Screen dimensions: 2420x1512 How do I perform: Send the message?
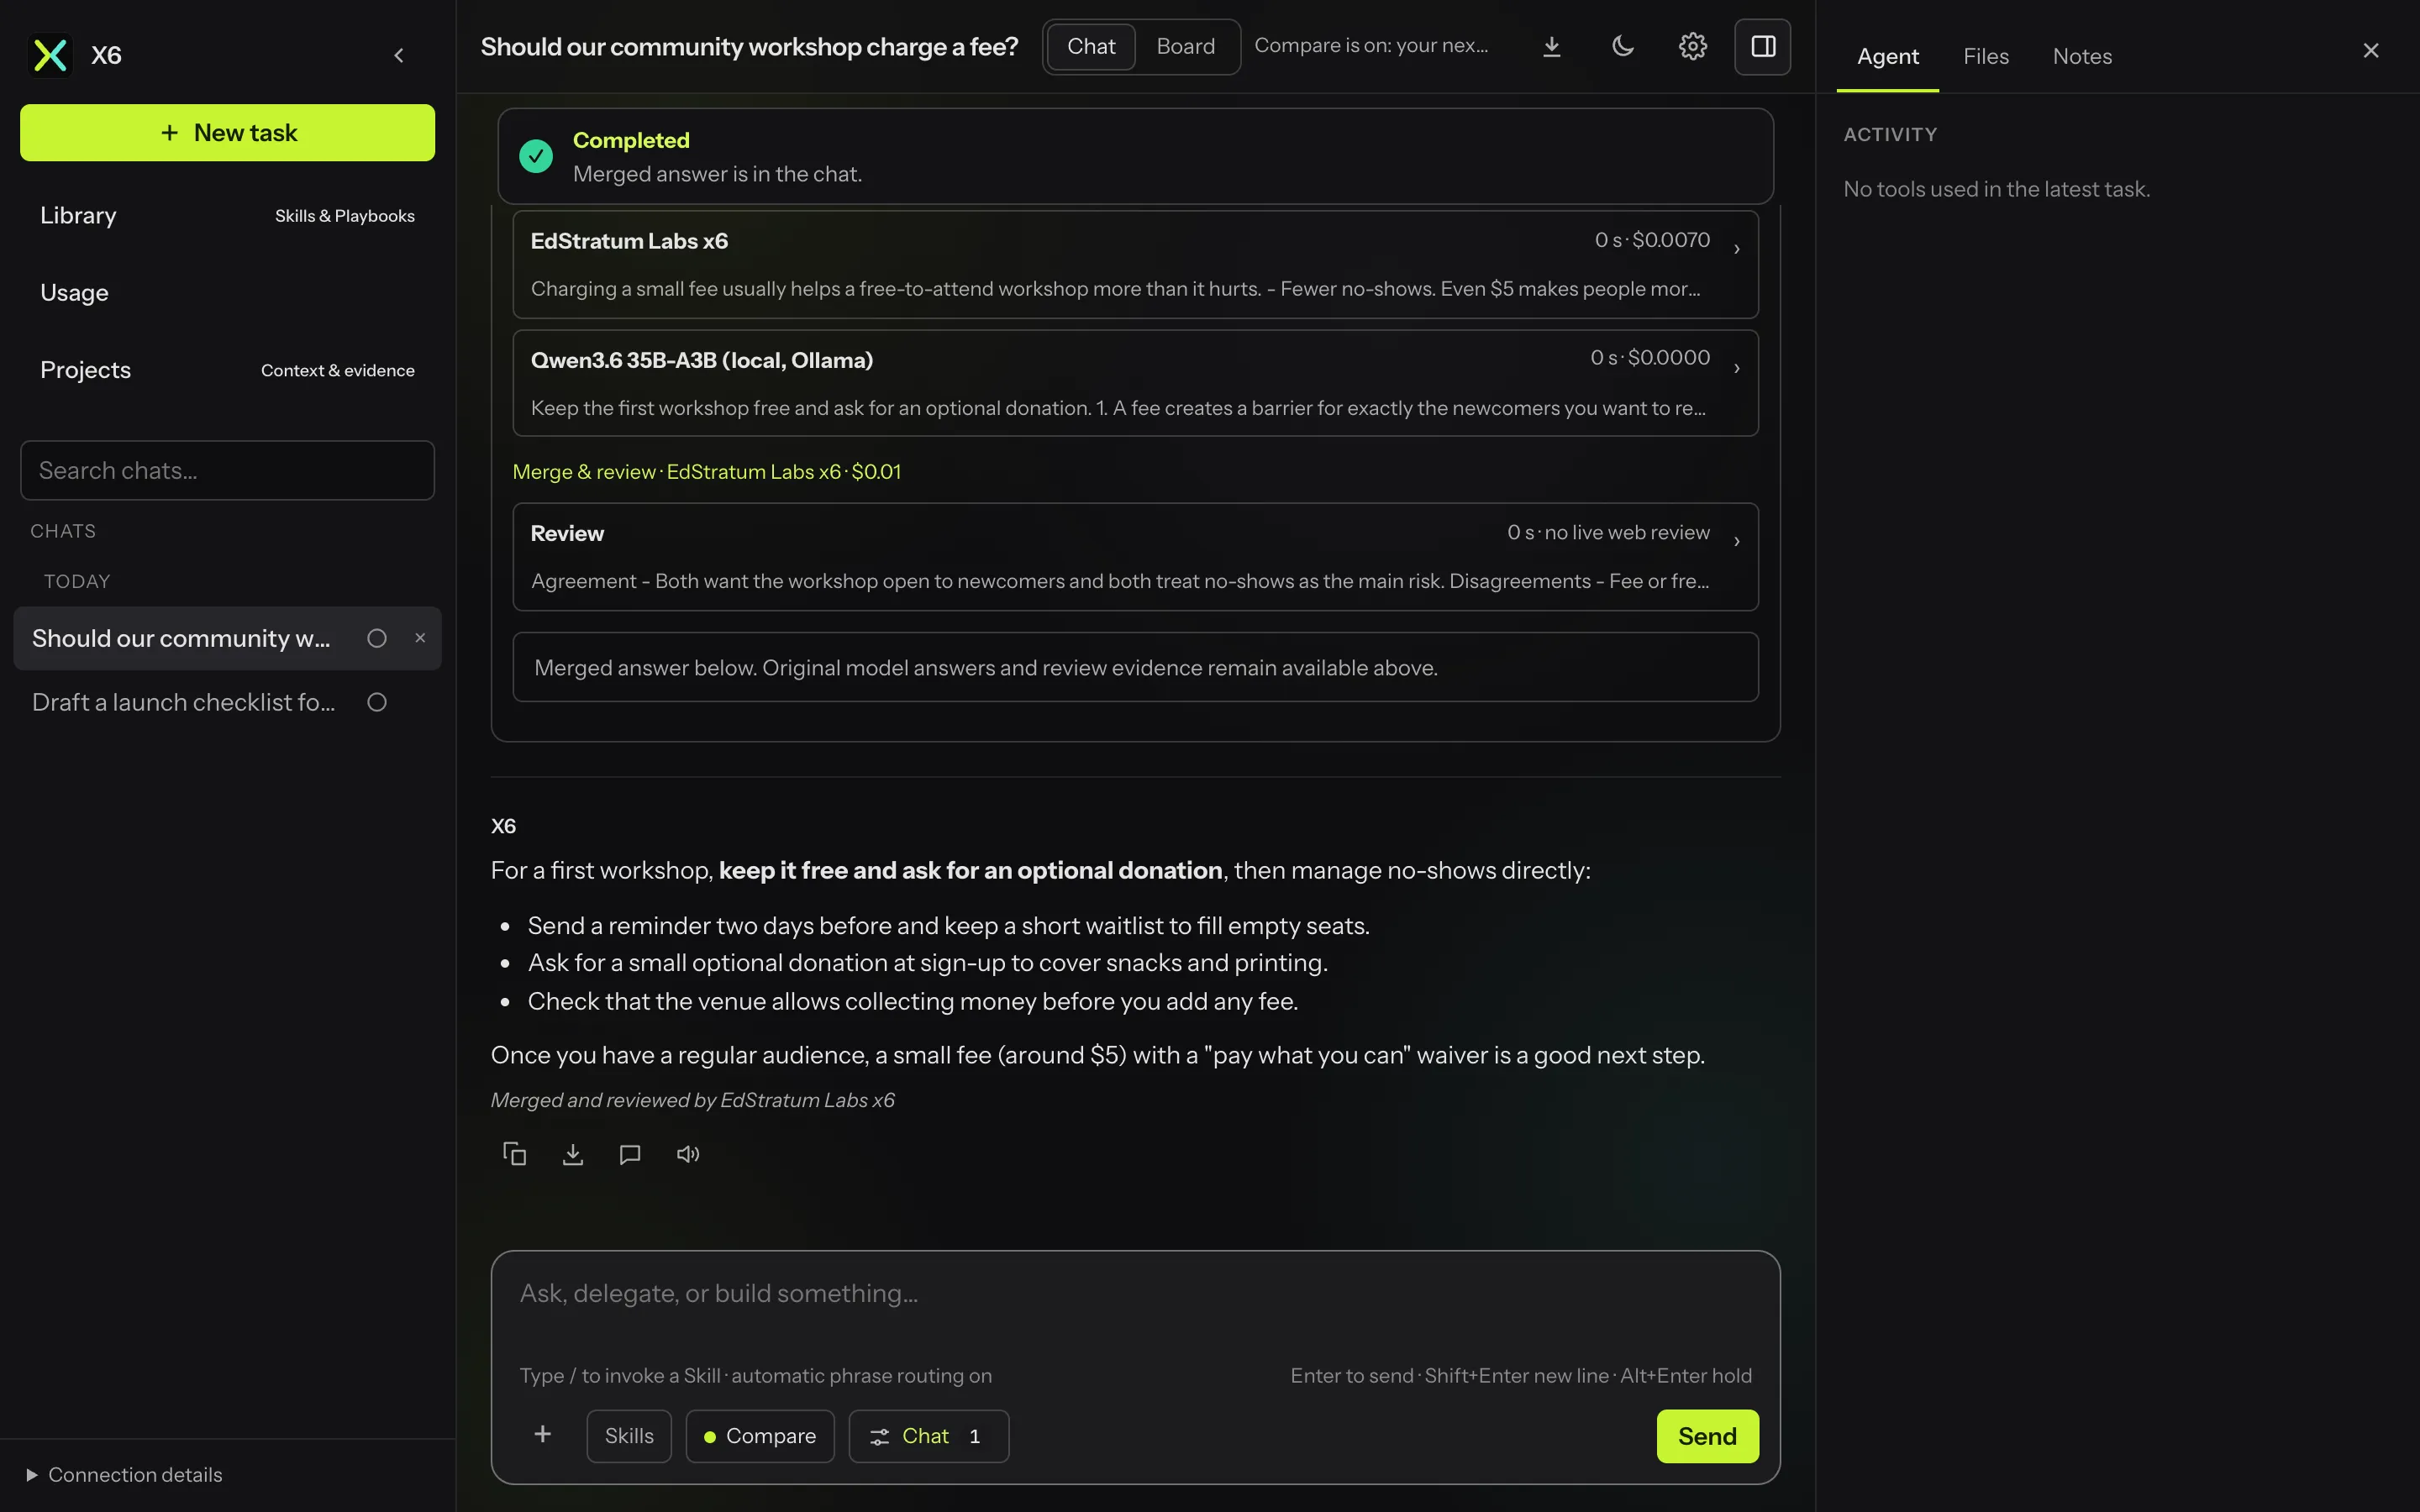tap(1707, 1436)
